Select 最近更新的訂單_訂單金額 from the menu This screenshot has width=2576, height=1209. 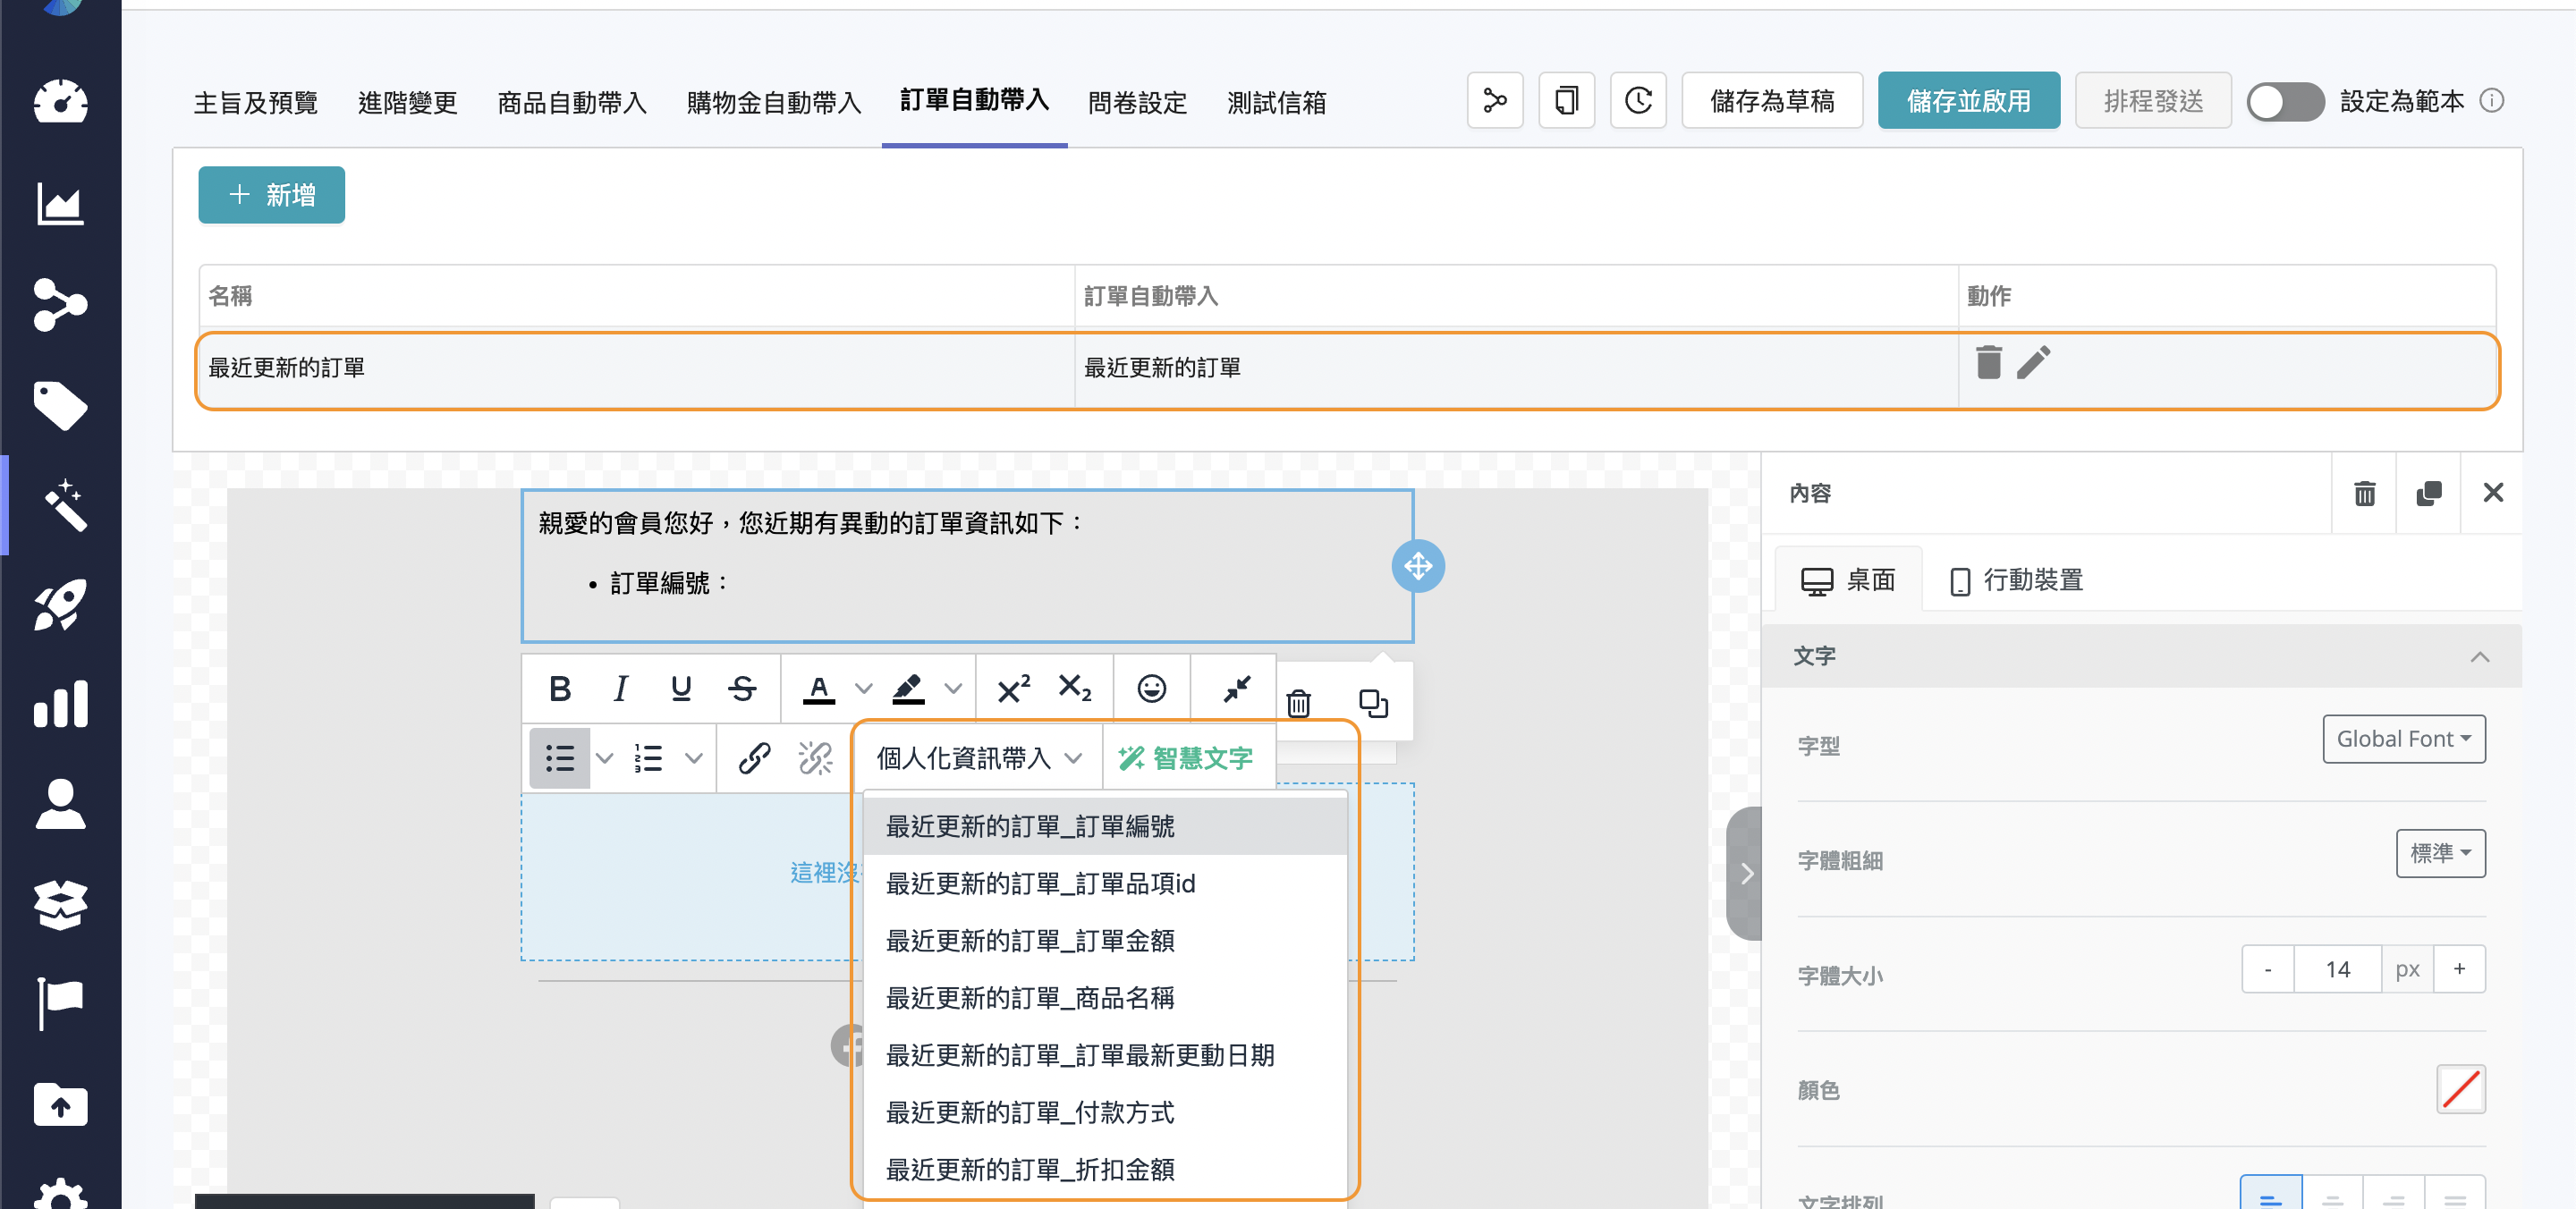pos(1030,940)
